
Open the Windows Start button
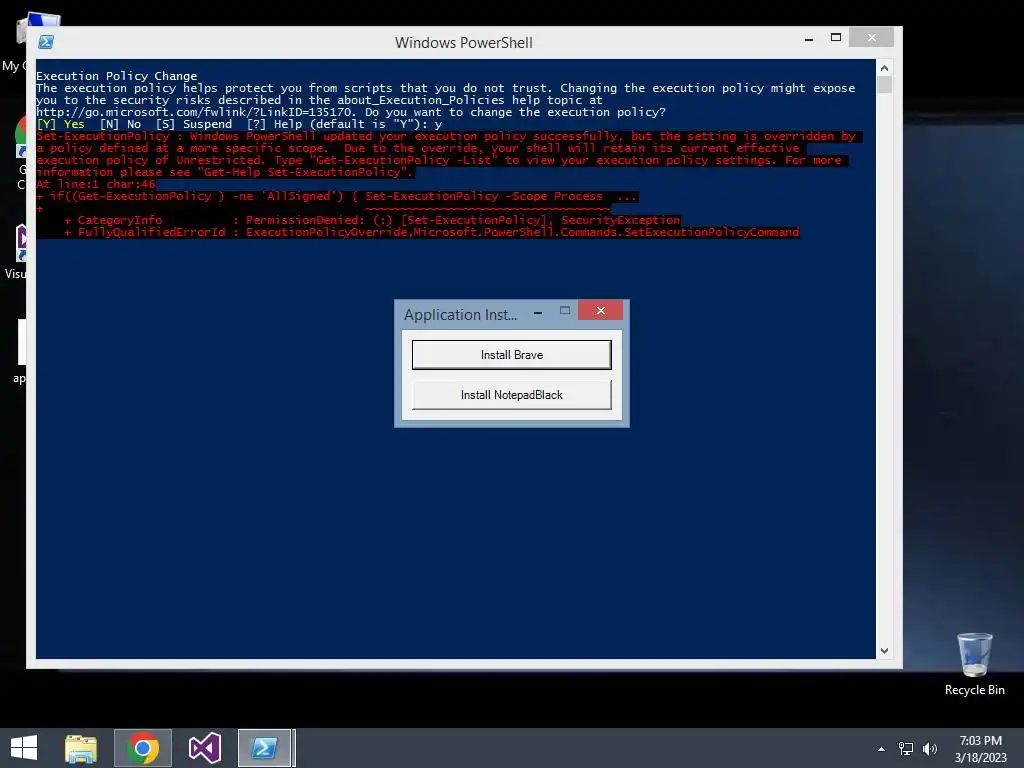tap(24, 748)
